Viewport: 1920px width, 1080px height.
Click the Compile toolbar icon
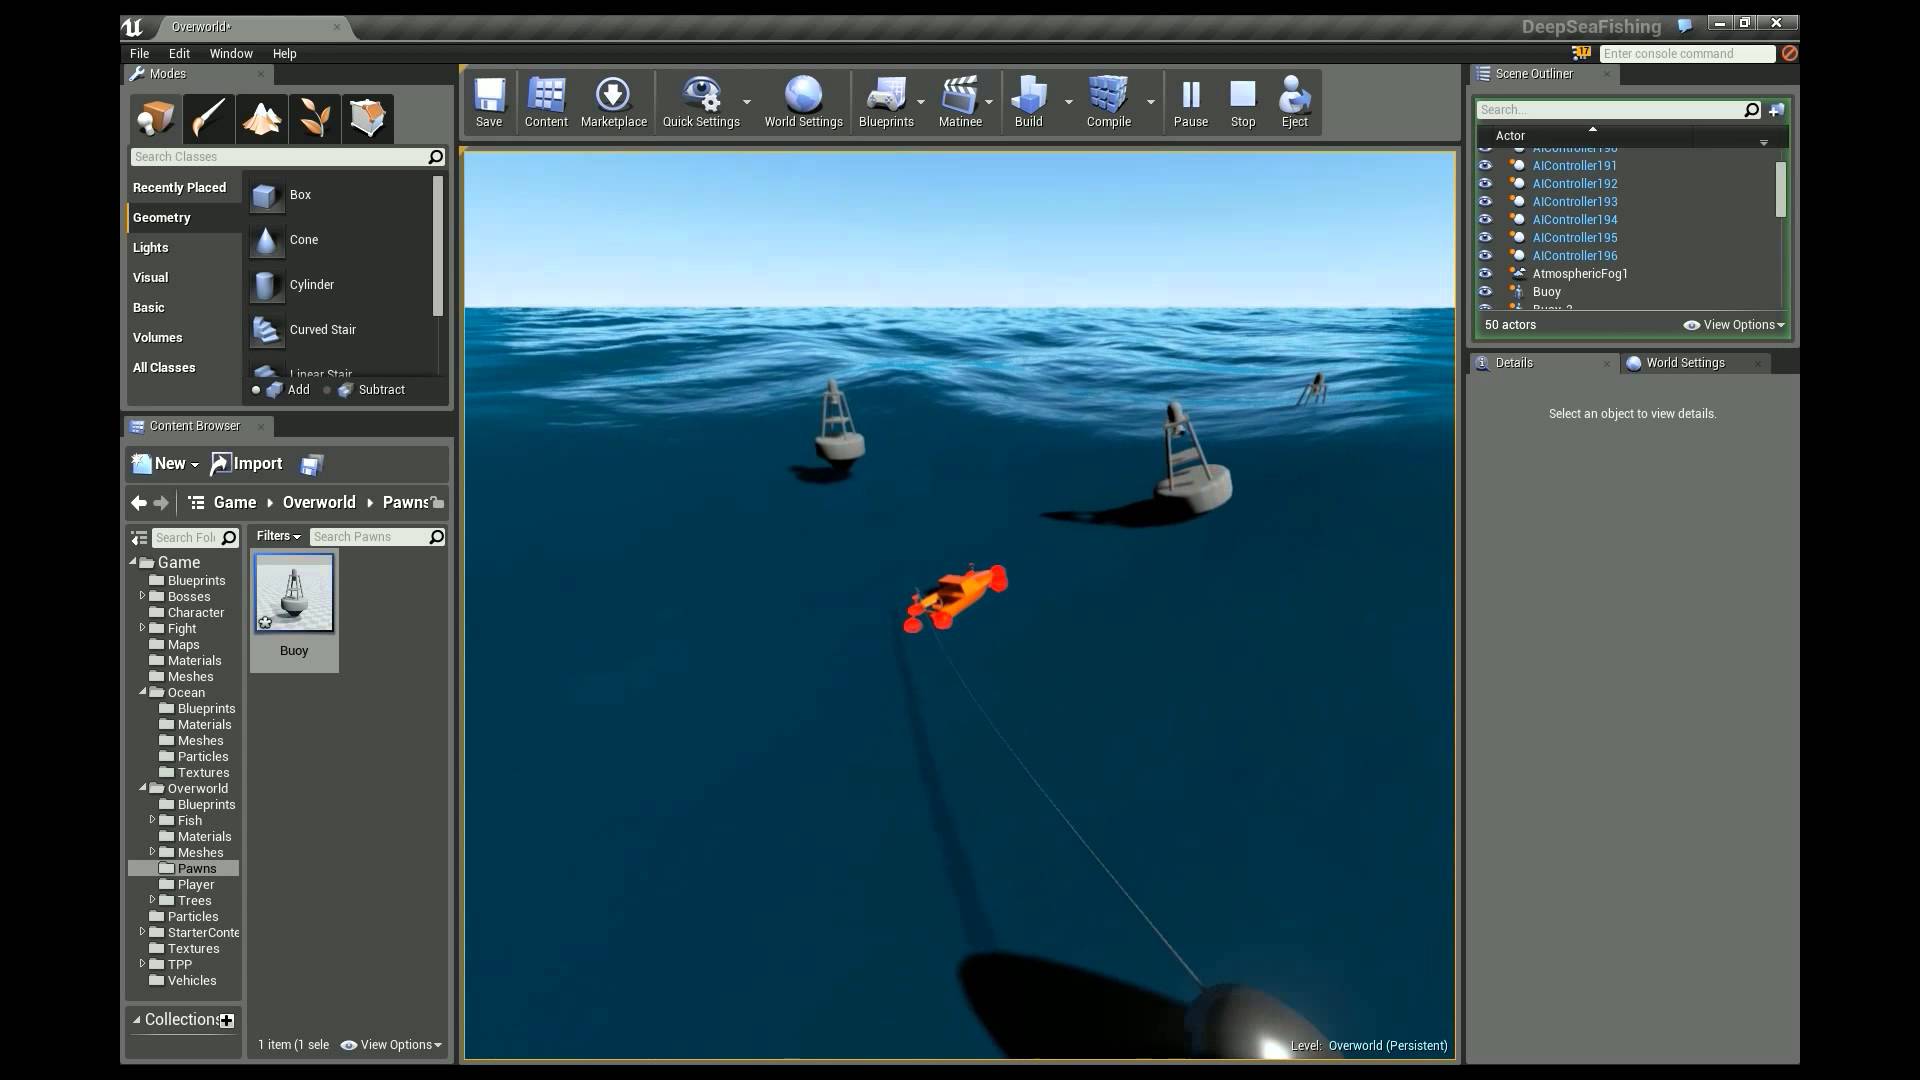click(x=1108, y=102)
